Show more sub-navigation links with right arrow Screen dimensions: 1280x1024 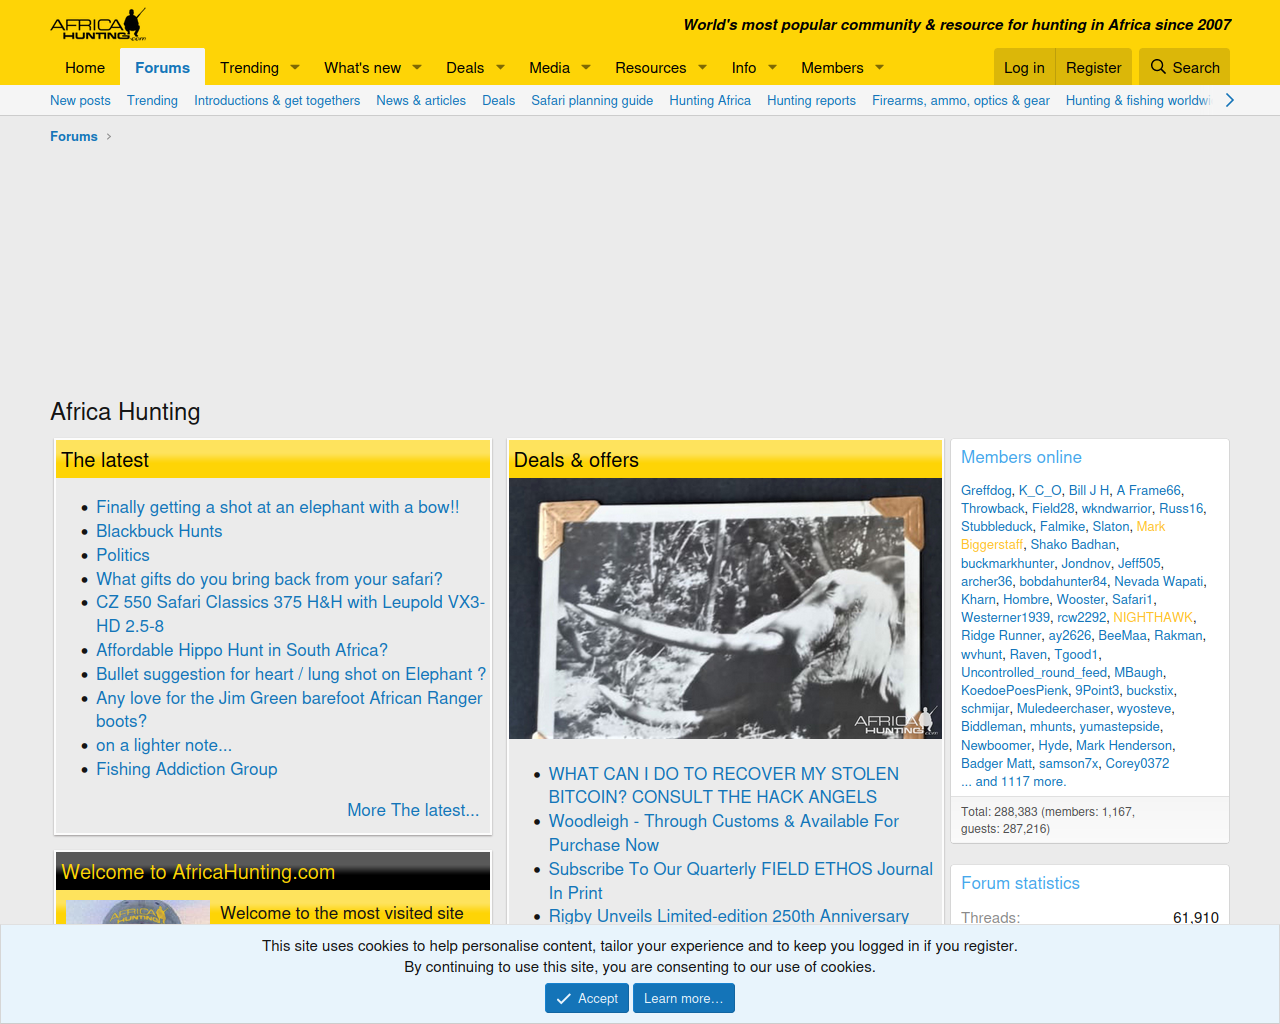pyautogui.click(x=1229, y=100)
